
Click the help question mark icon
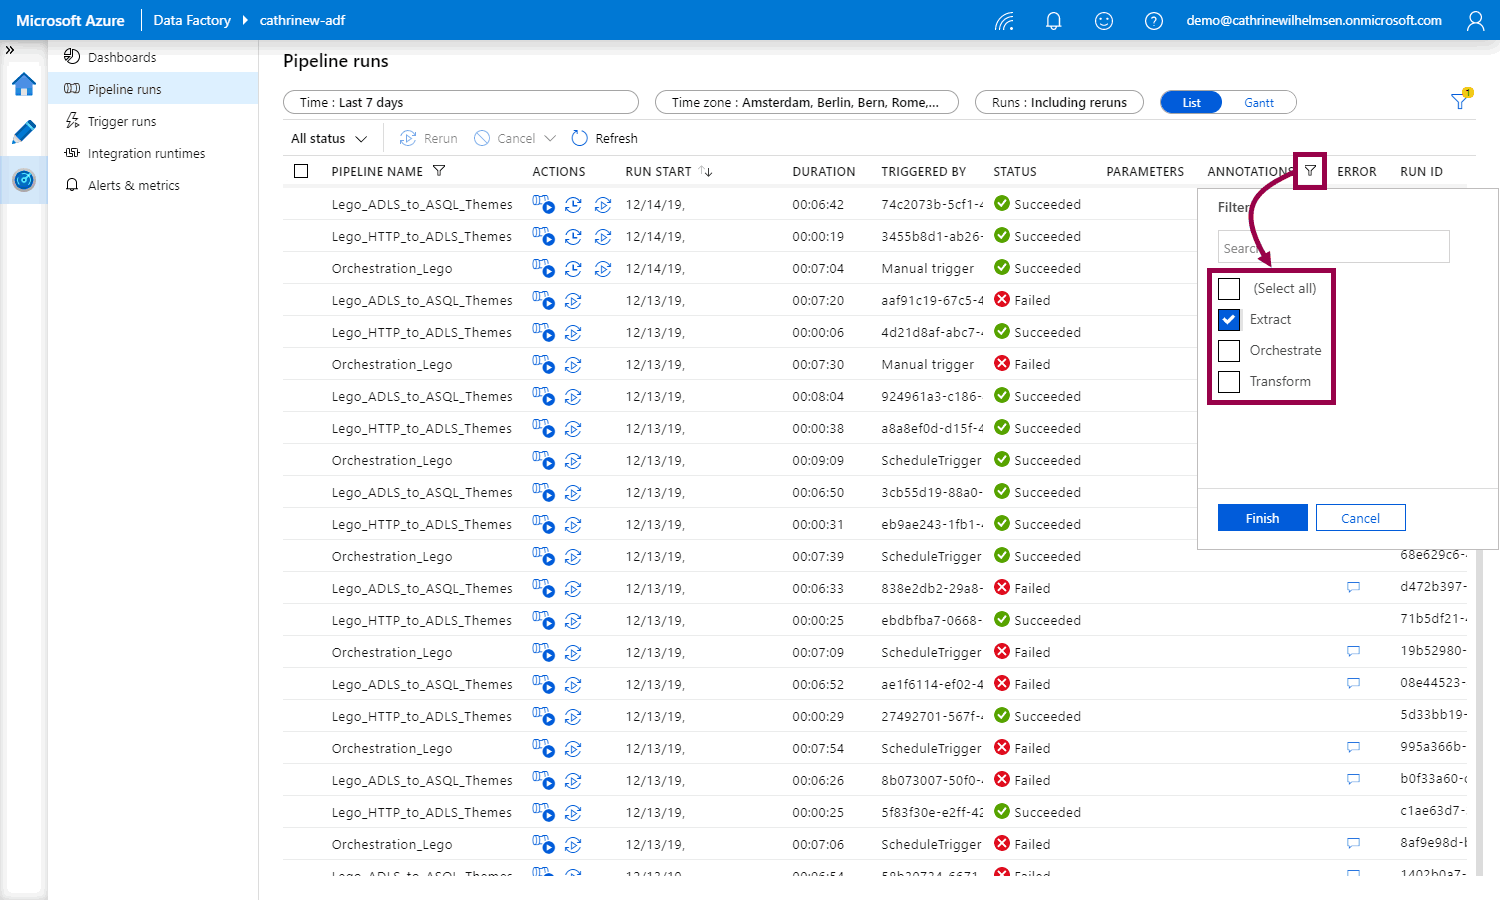1153,21
